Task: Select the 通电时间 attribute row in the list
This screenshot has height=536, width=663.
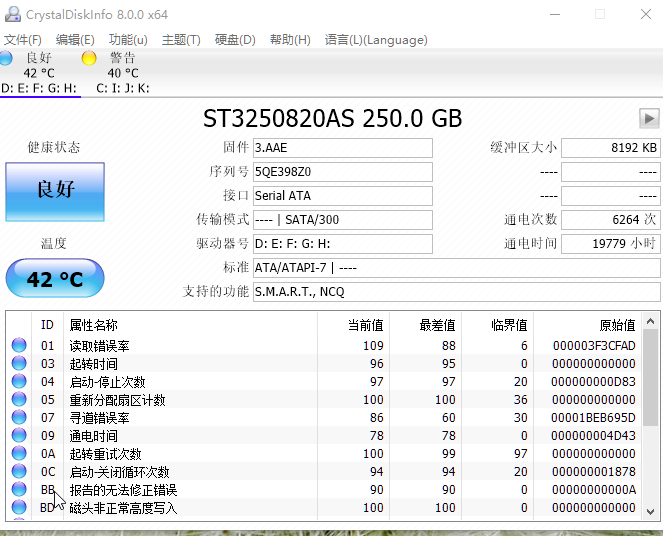Action: (x=323, y=435)
